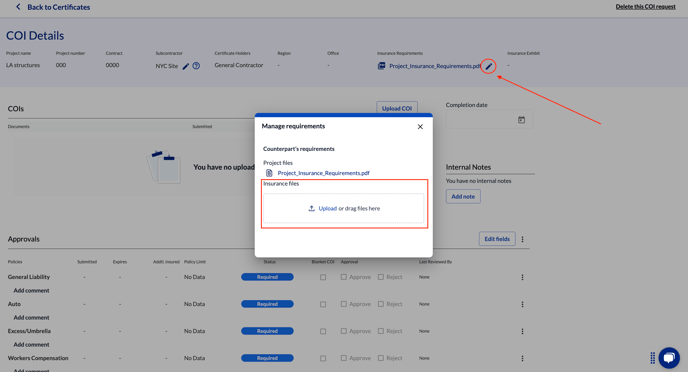Click the LA structures project name value
This screenshot has width=688, height=372.
coord(23,65)
